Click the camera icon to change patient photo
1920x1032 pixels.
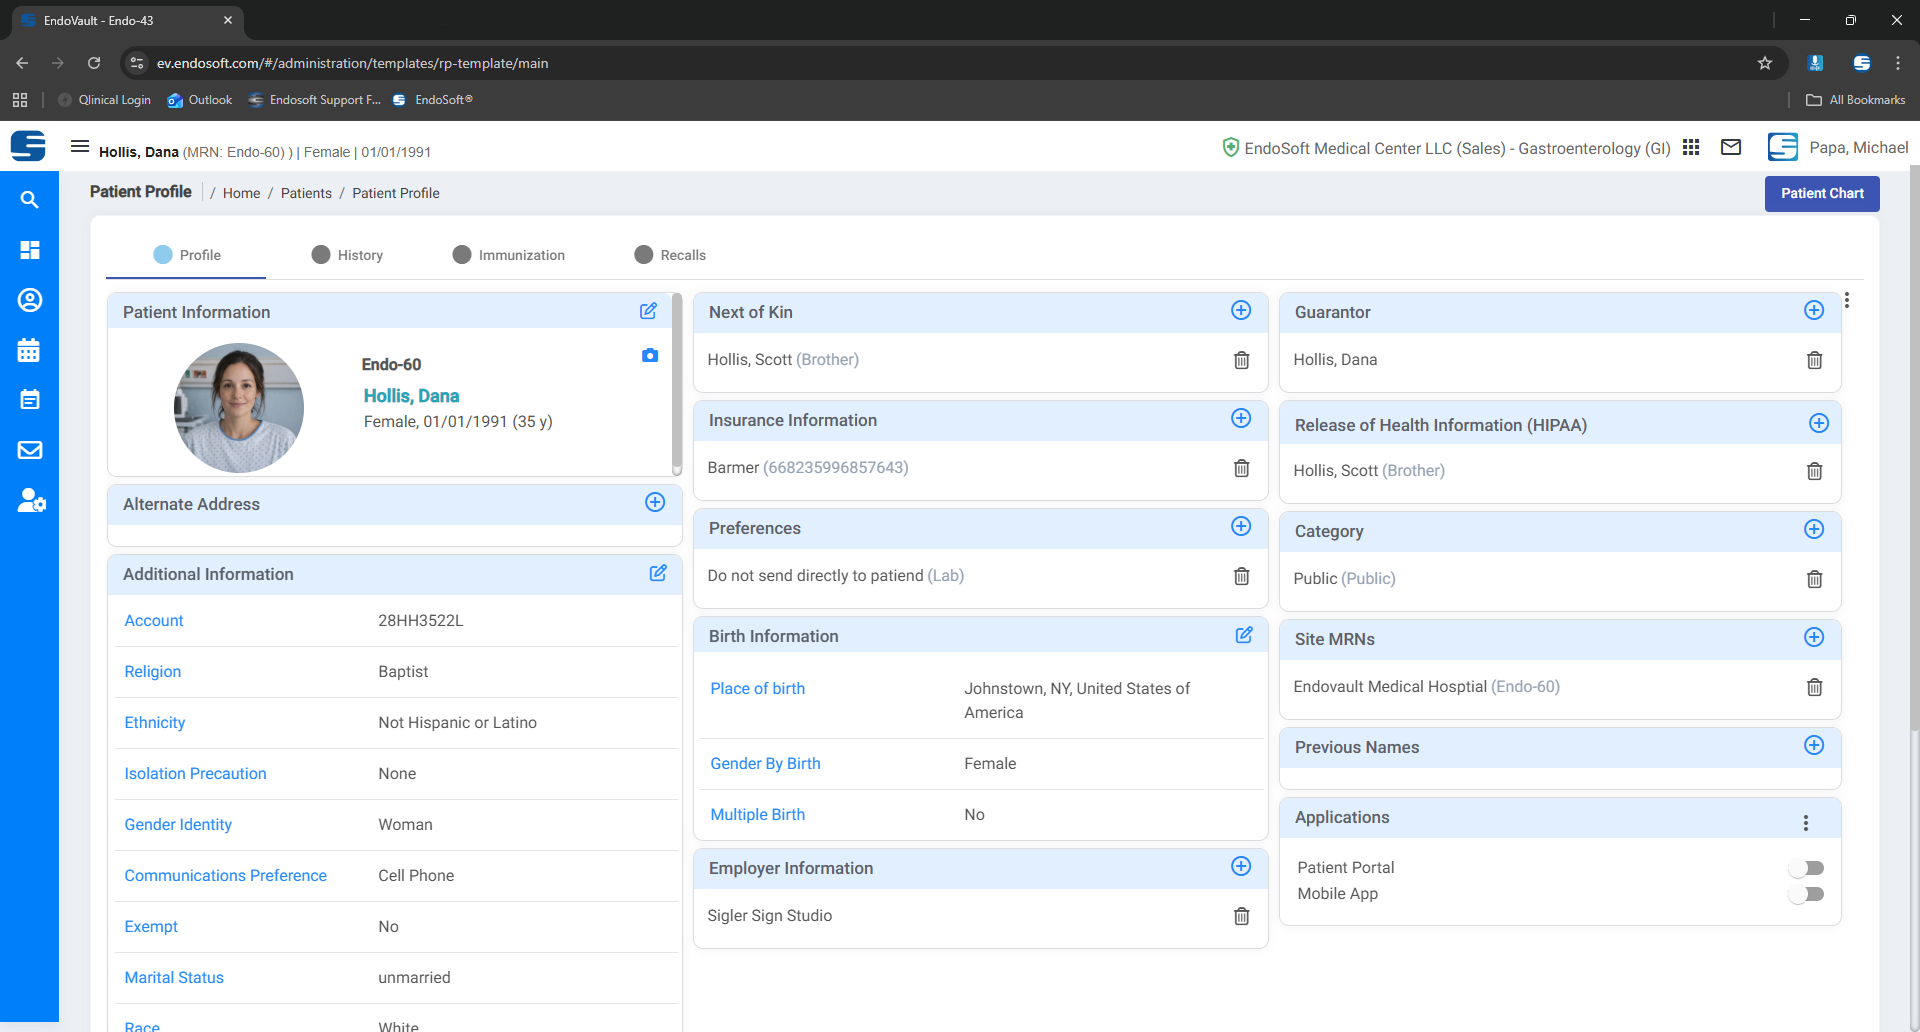pos(650,355)
